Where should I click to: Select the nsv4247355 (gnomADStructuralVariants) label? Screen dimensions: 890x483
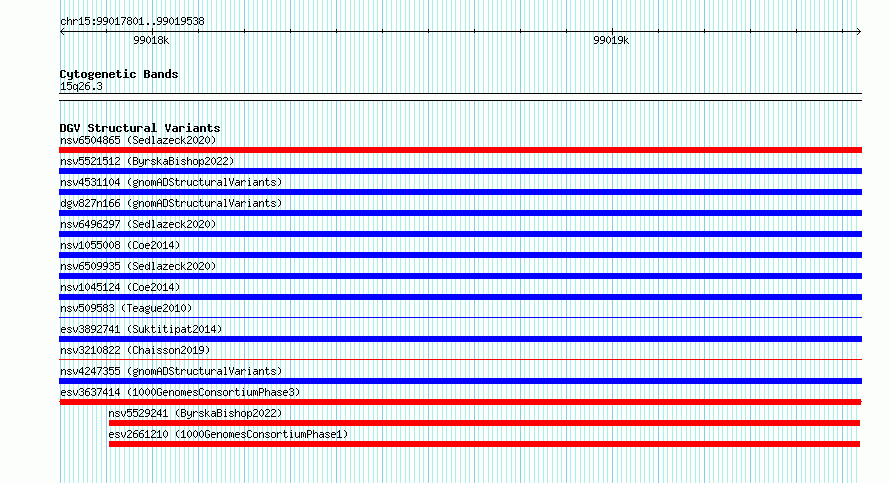point(171,371)
